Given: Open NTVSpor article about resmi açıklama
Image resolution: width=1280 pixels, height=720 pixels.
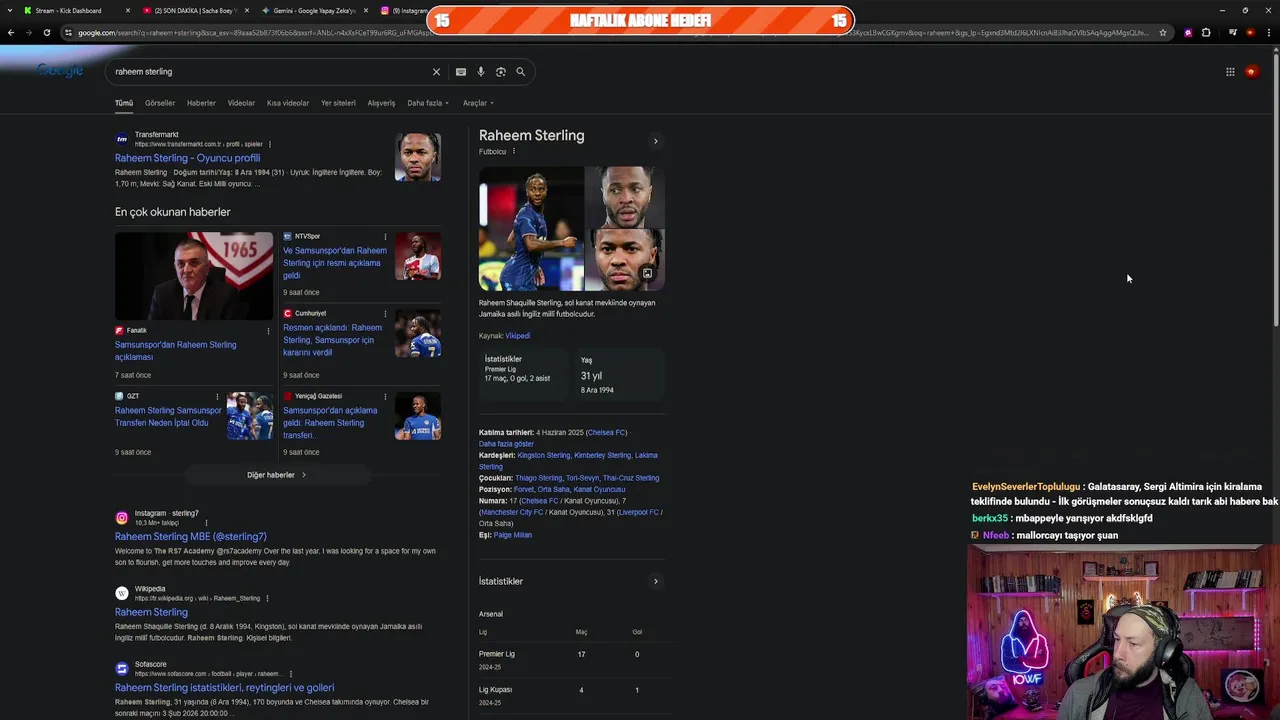Looking at the screenshot, I should [x=335, y=263].
